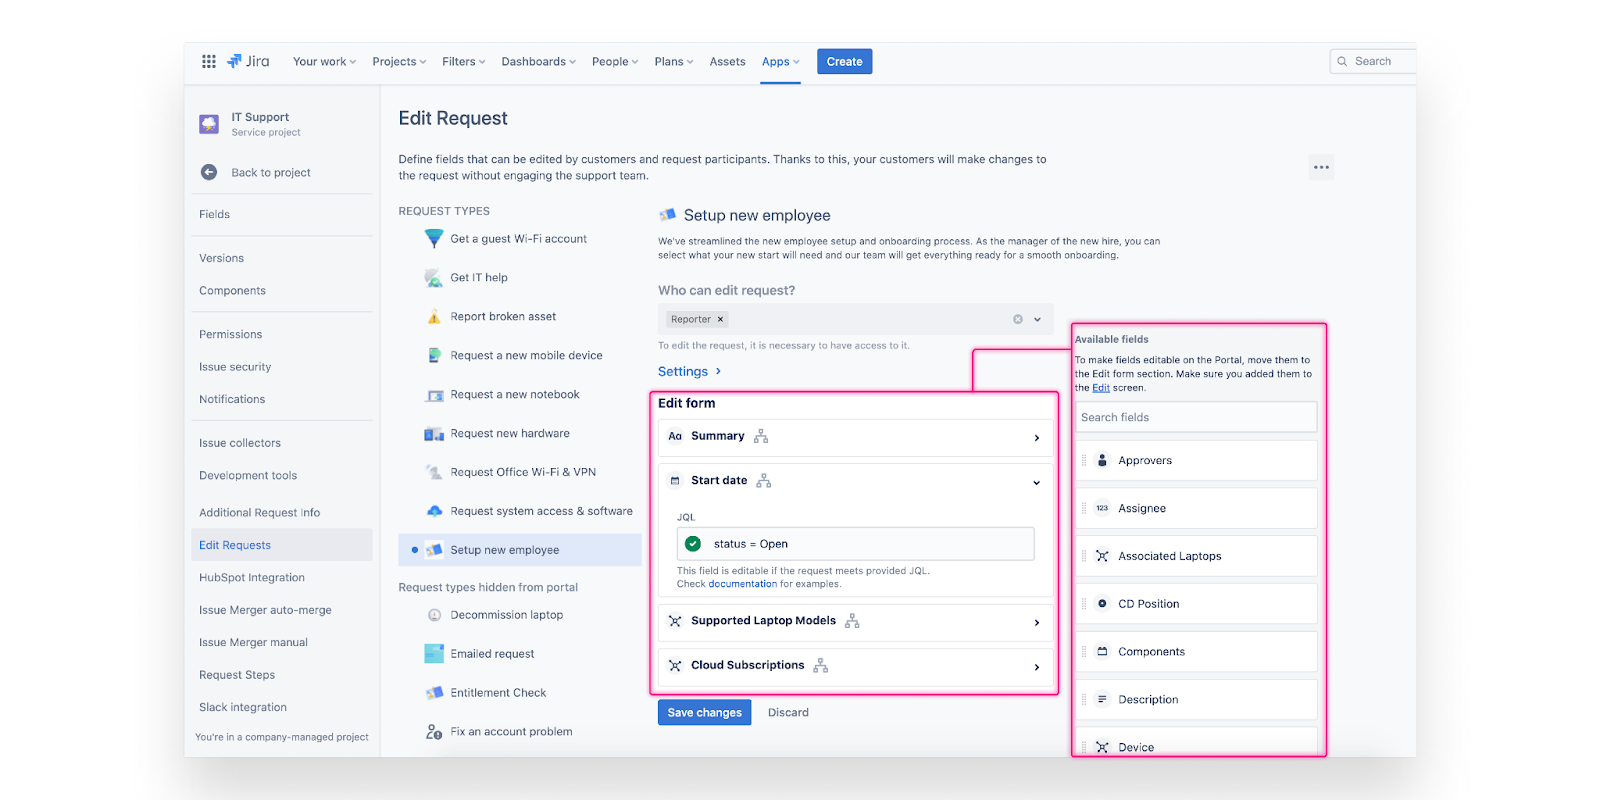Click the Discard button
Screen dimensions: 1600x800
pyautogui.click(x=788, y=712)
